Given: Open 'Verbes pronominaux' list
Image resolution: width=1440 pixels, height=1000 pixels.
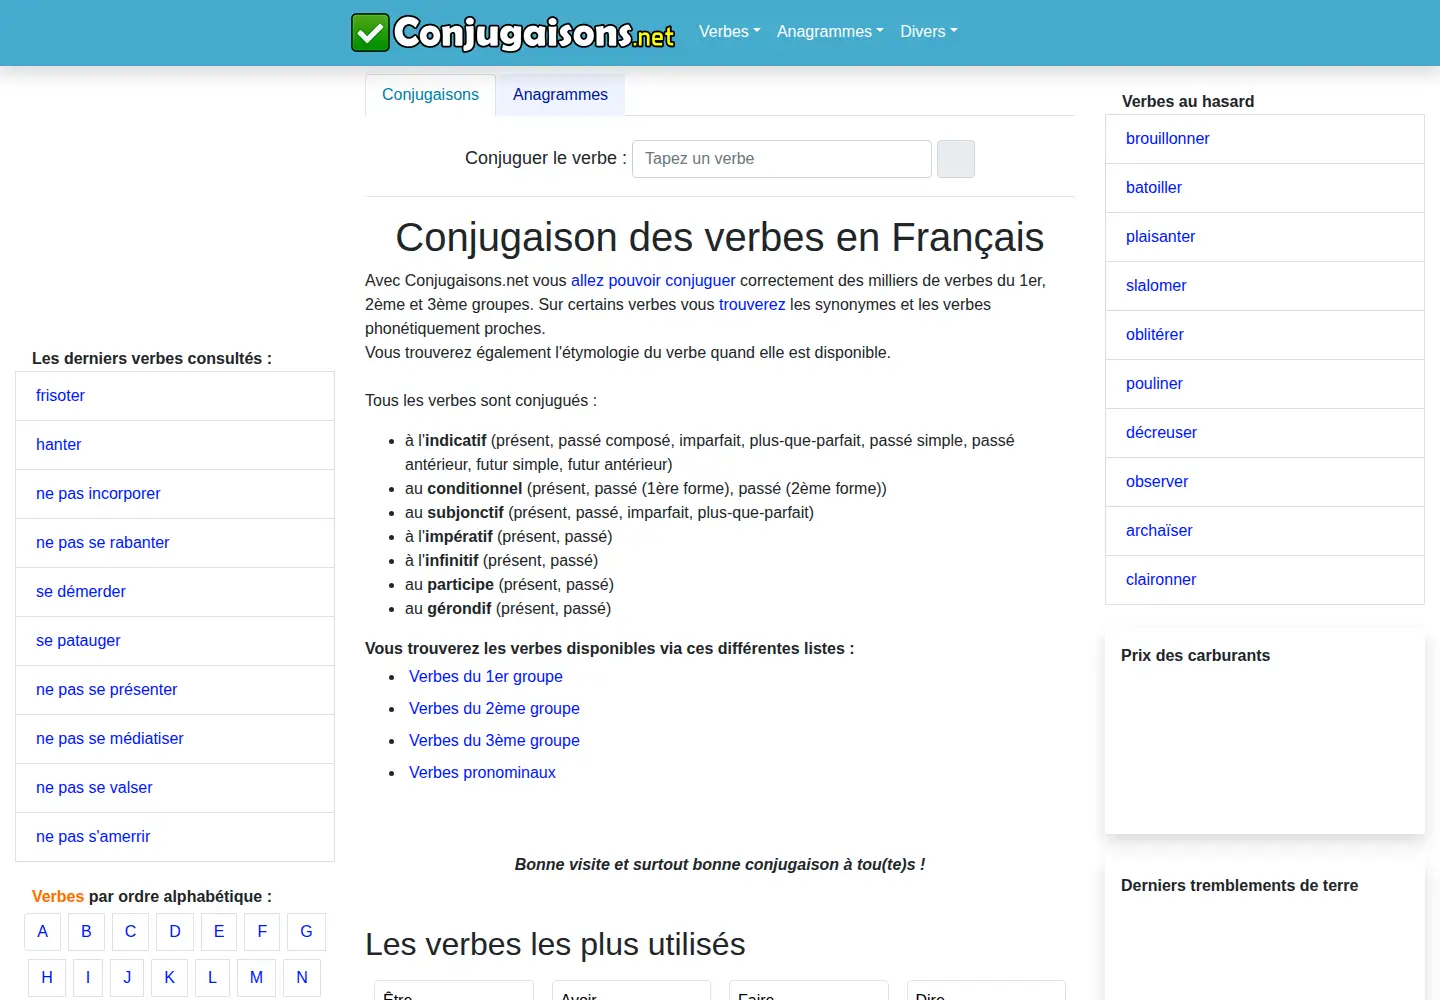Looking at the screenshot, I should [482, 773].
